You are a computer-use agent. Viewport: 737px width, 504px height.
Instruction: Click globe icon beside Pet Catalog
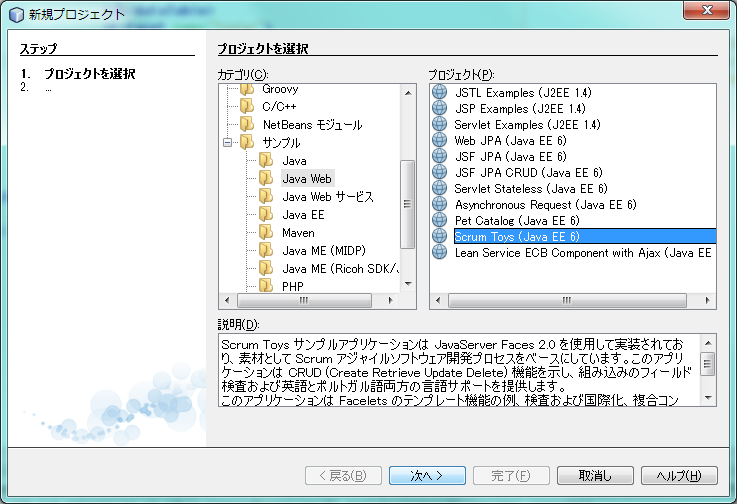tap(439, 220)
